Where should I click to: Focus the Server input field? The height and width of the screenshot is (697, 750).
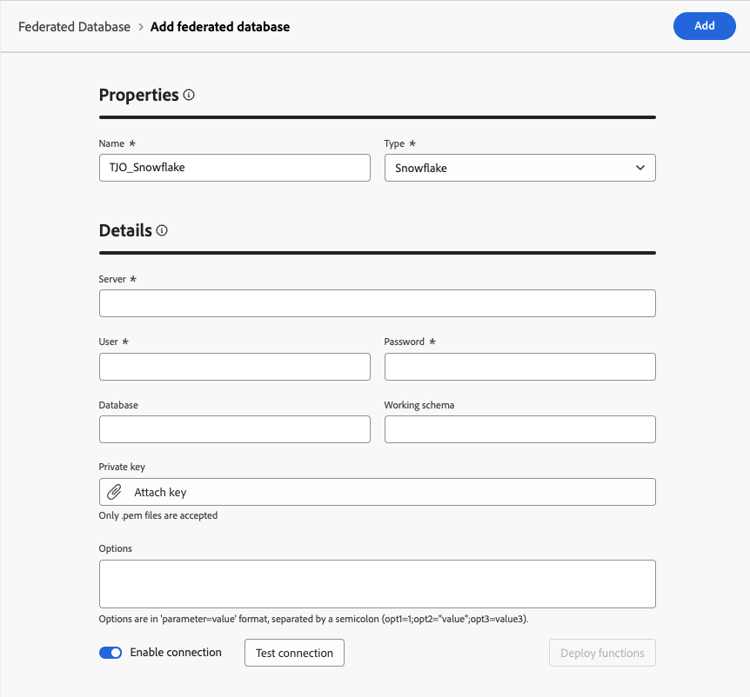[x=377, y=303]
